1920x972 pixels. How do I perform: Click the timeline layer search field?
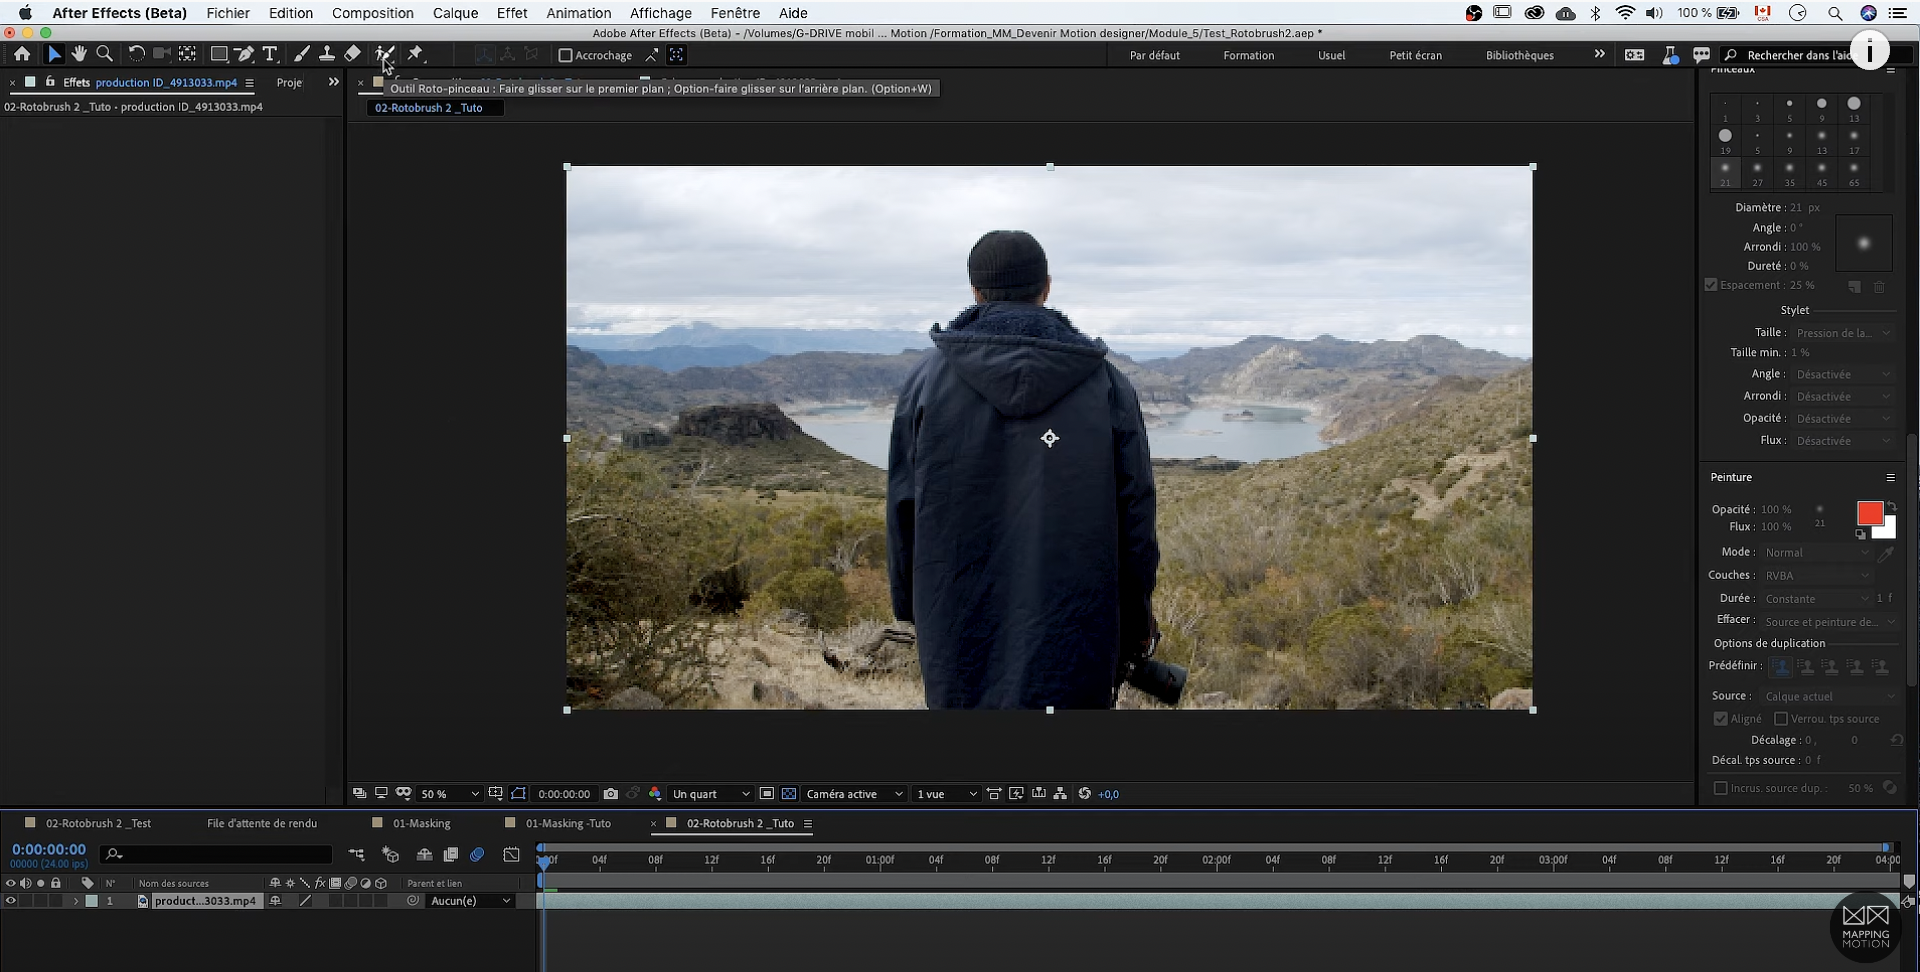[x=216, y=854]
